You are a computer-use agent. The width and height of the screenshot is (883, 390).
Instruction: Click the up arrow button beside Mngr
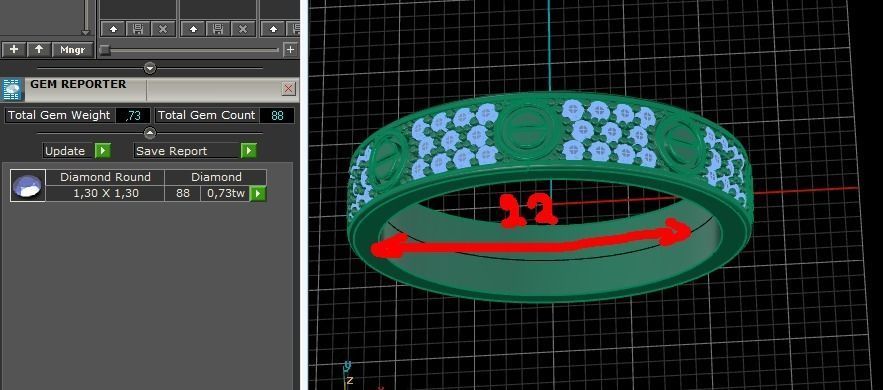pos(39,50)
